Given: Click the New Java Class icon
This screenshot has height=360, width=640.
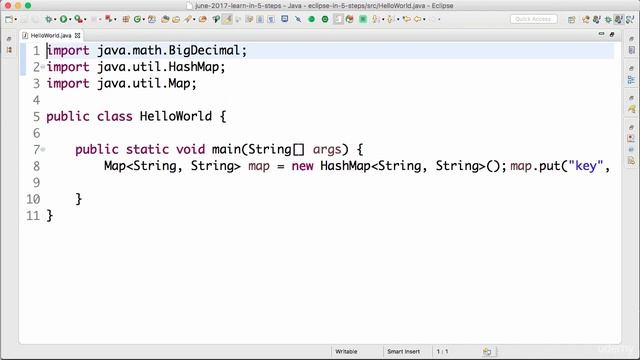Looking at the screenshot, I should [x=138, y=19].
